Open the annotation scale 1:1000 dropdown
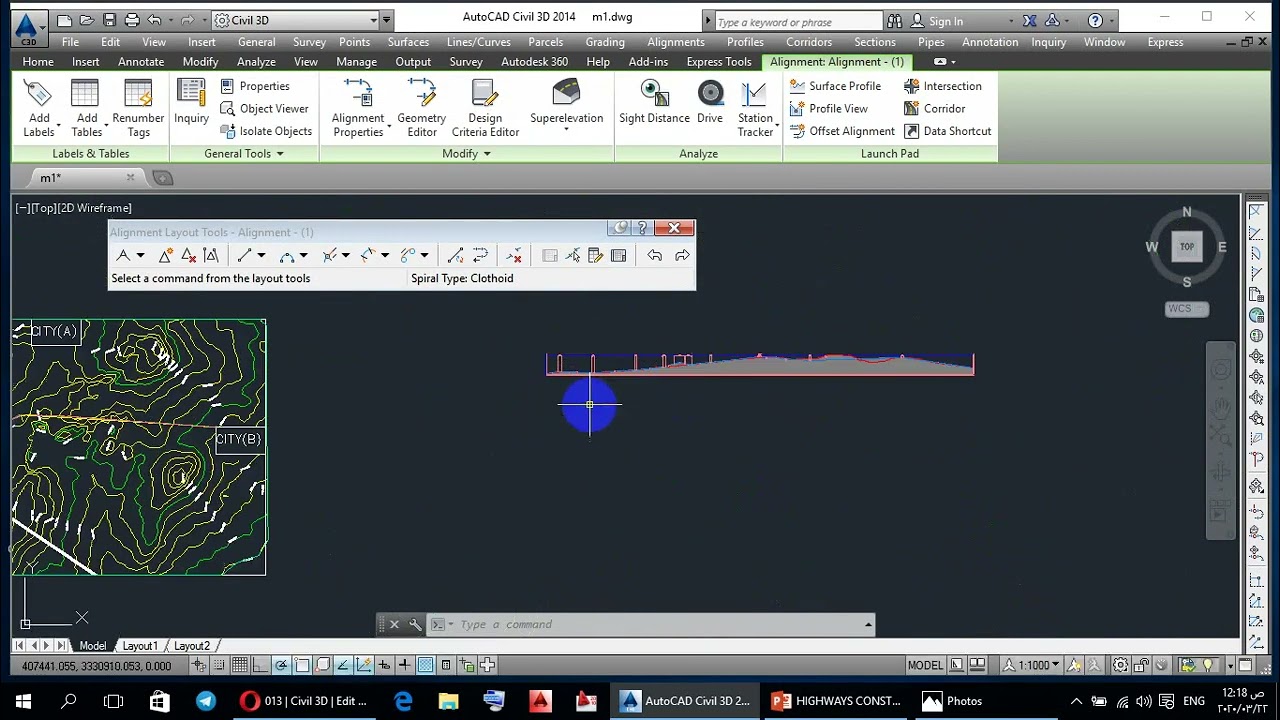The image size is (1280, 720). click(x=1033, y=665)
